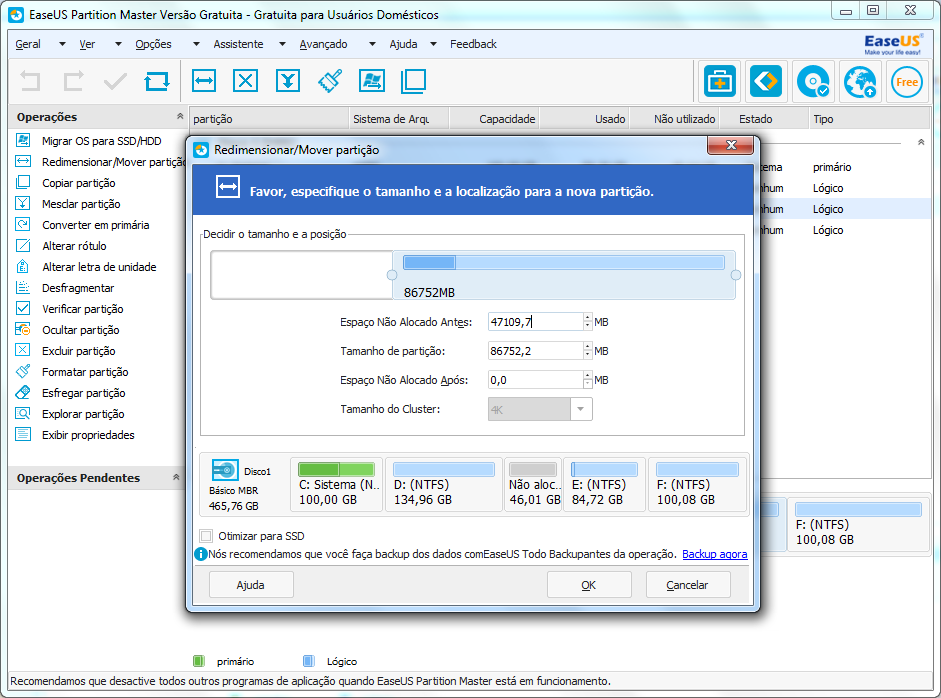Enable Otimizar para SSD checkbox

(x=206, y=536)
